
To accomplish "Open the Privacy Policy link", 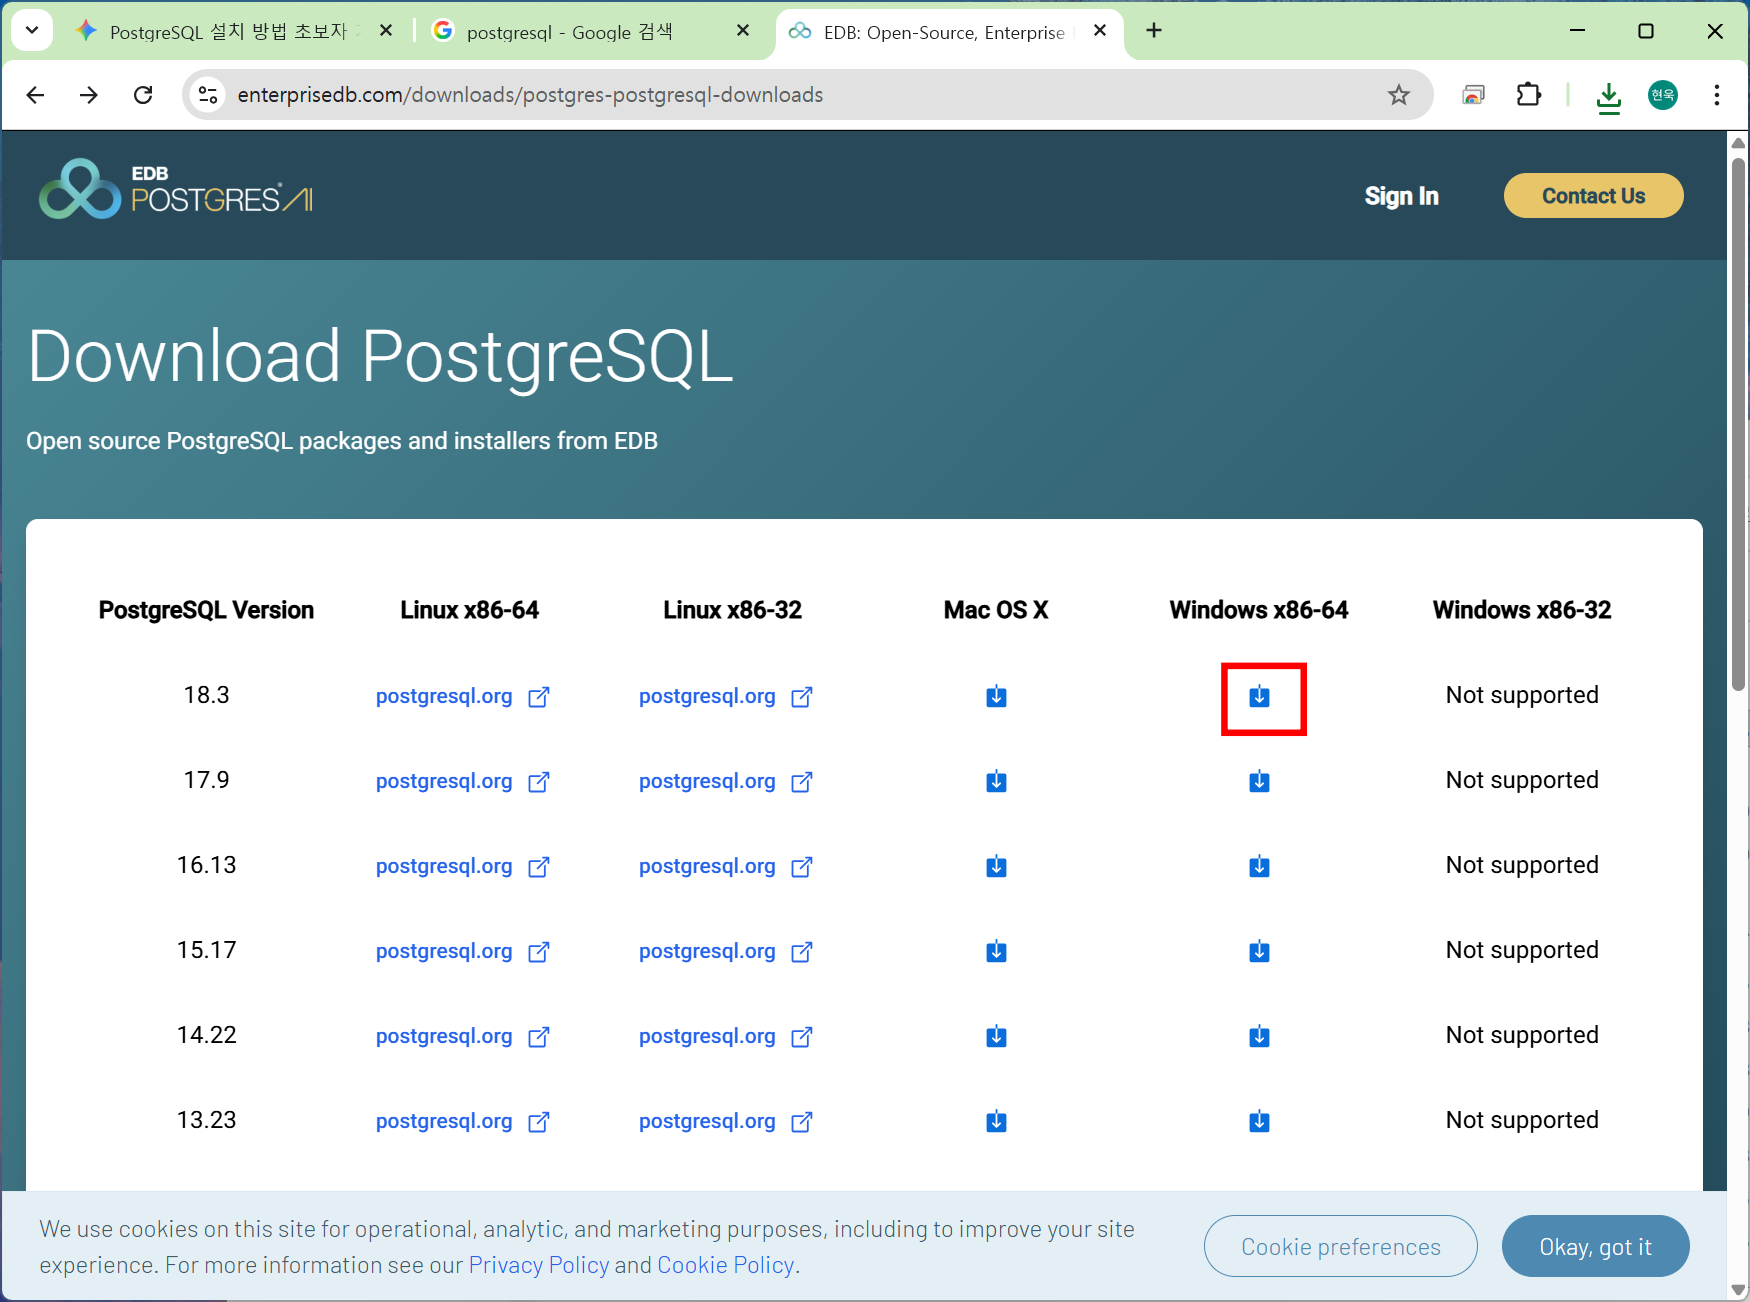I will [538, 1265].
